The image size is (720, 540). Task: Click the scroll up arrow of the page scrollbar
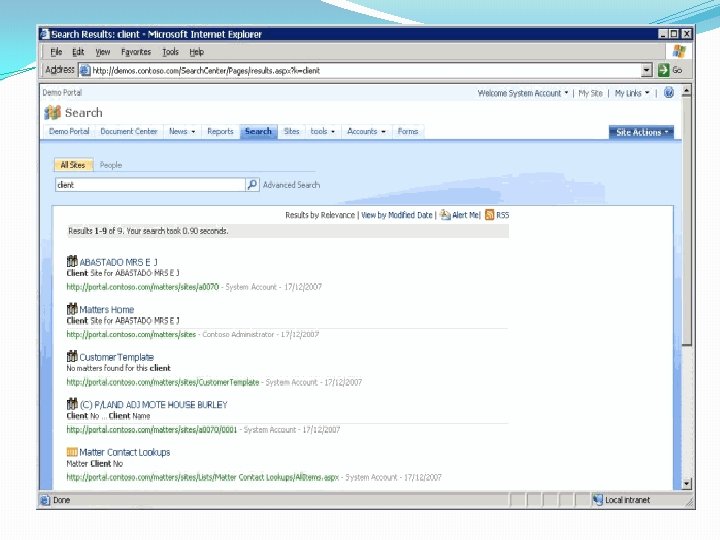point(686,90)
